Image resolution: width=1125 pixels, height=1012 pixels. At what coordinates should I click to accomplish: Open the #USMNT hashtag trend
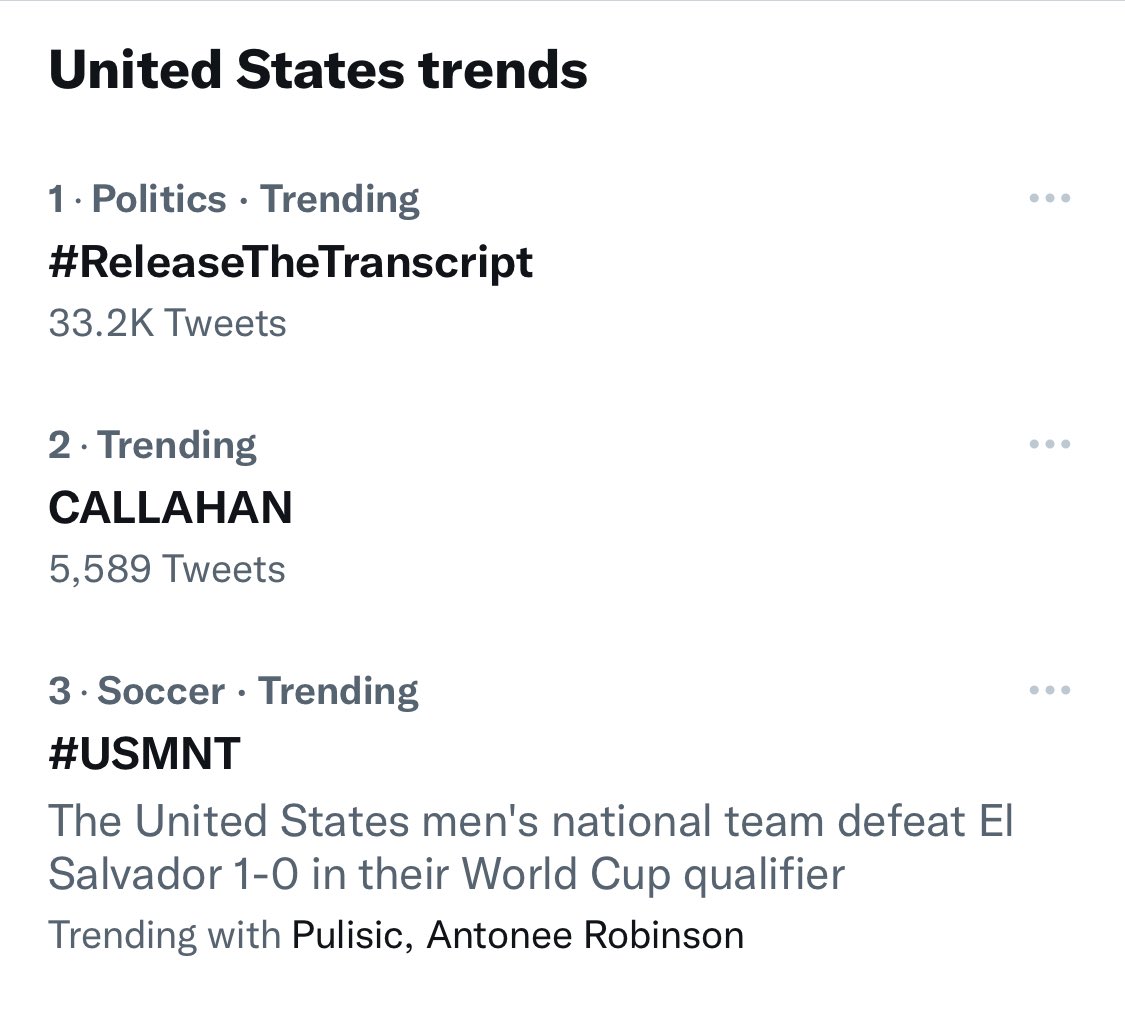144,753
